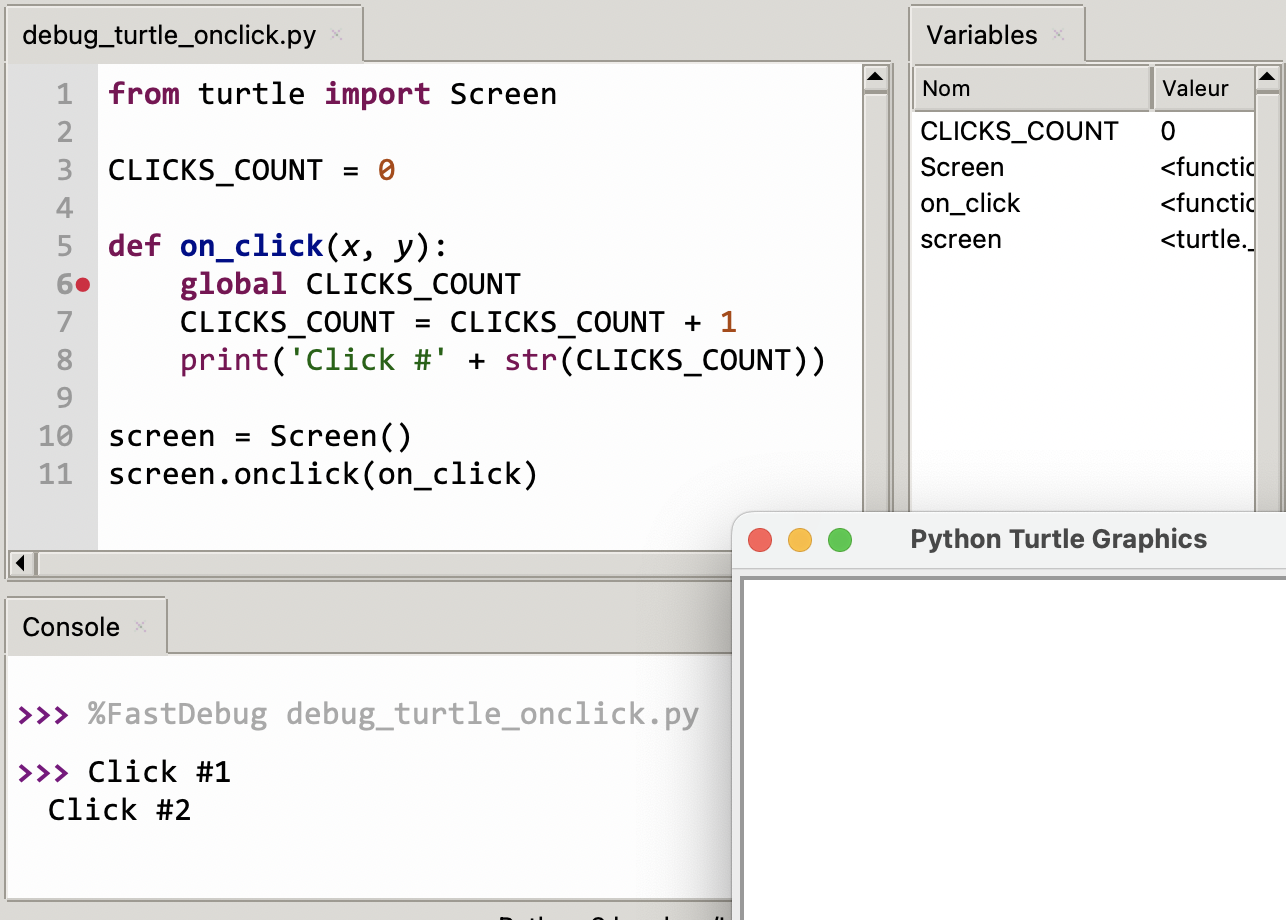Close the Variables panel
Image resolution: width=1286 pixels, height=920 pixels.
point(1058,35)
